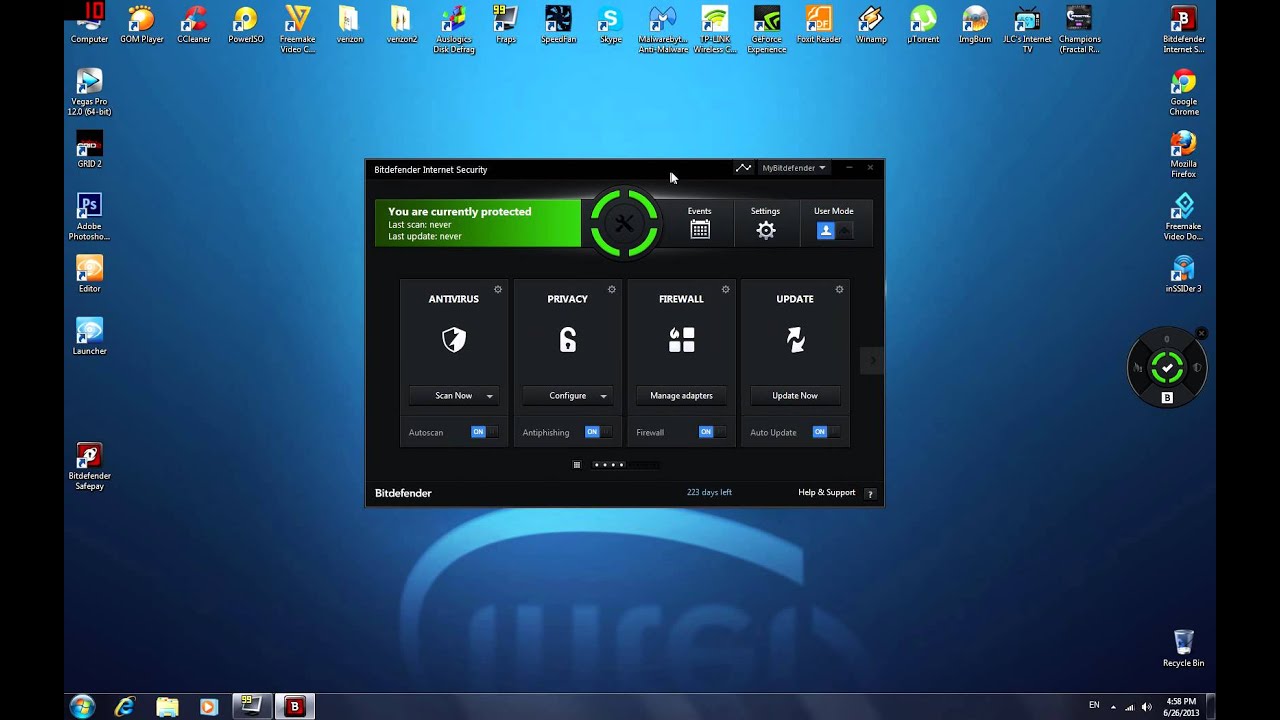The width and height of the screenshot is (1280, 720).
Task: Switch to grid overview of module pages
Action: coord(577,465)
